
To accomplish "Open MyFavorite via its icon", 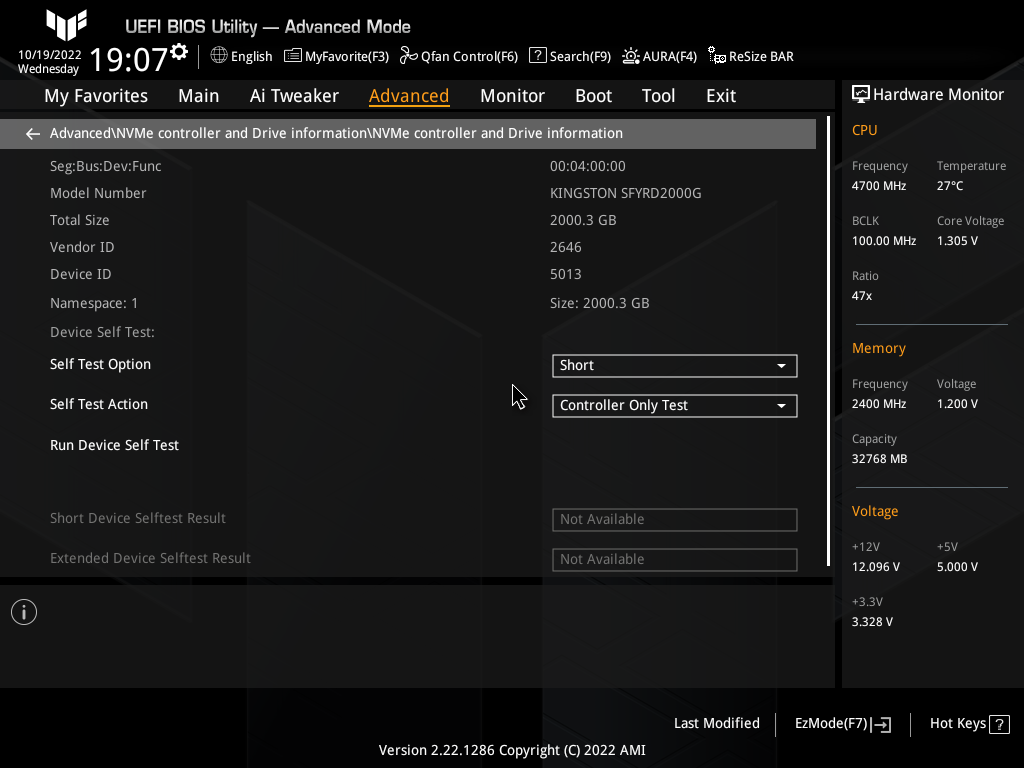I will [x=292, y=56].
